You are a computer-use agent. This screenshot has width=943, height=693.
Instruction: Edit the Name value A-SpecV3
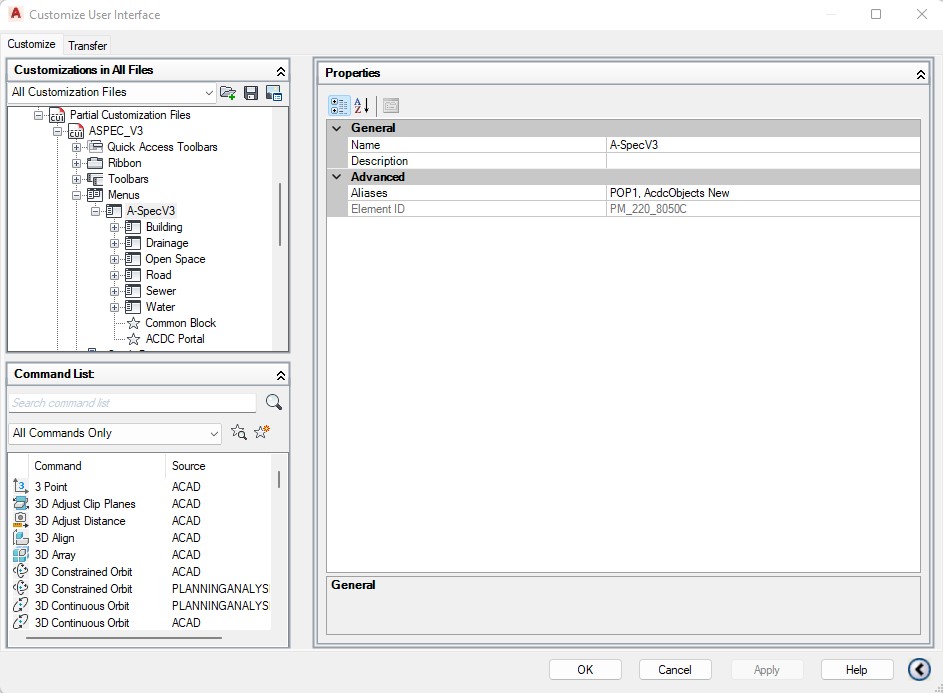coord(763,145)
